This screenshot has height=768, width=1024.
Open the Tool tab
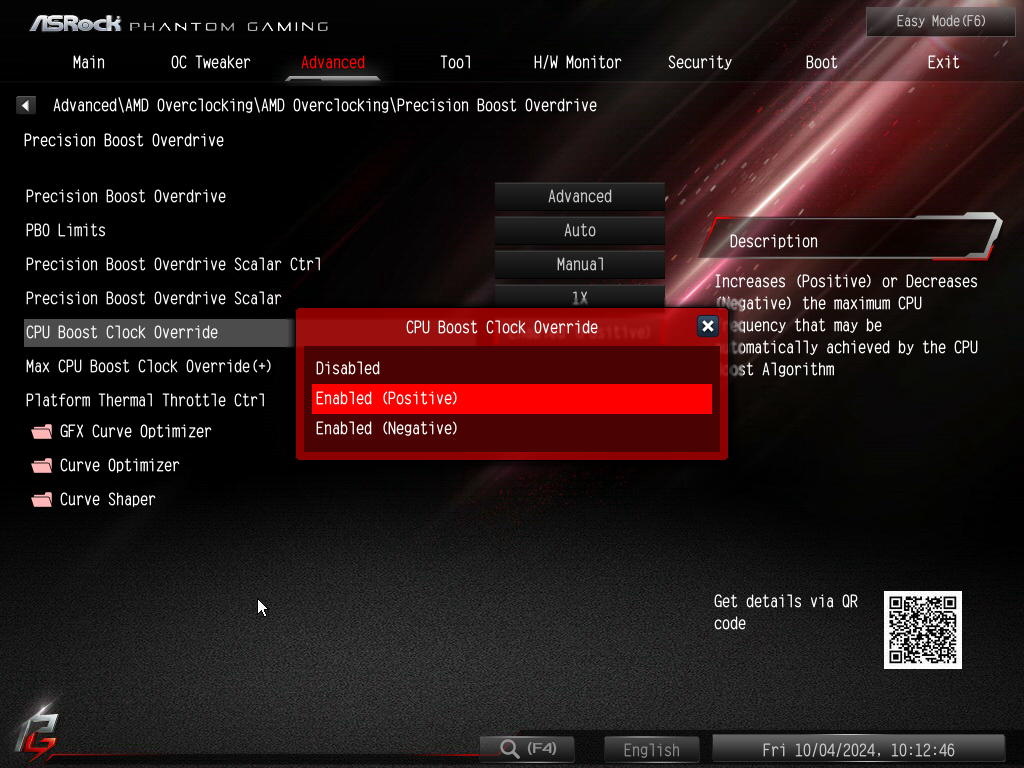click(x=455, y=63)
